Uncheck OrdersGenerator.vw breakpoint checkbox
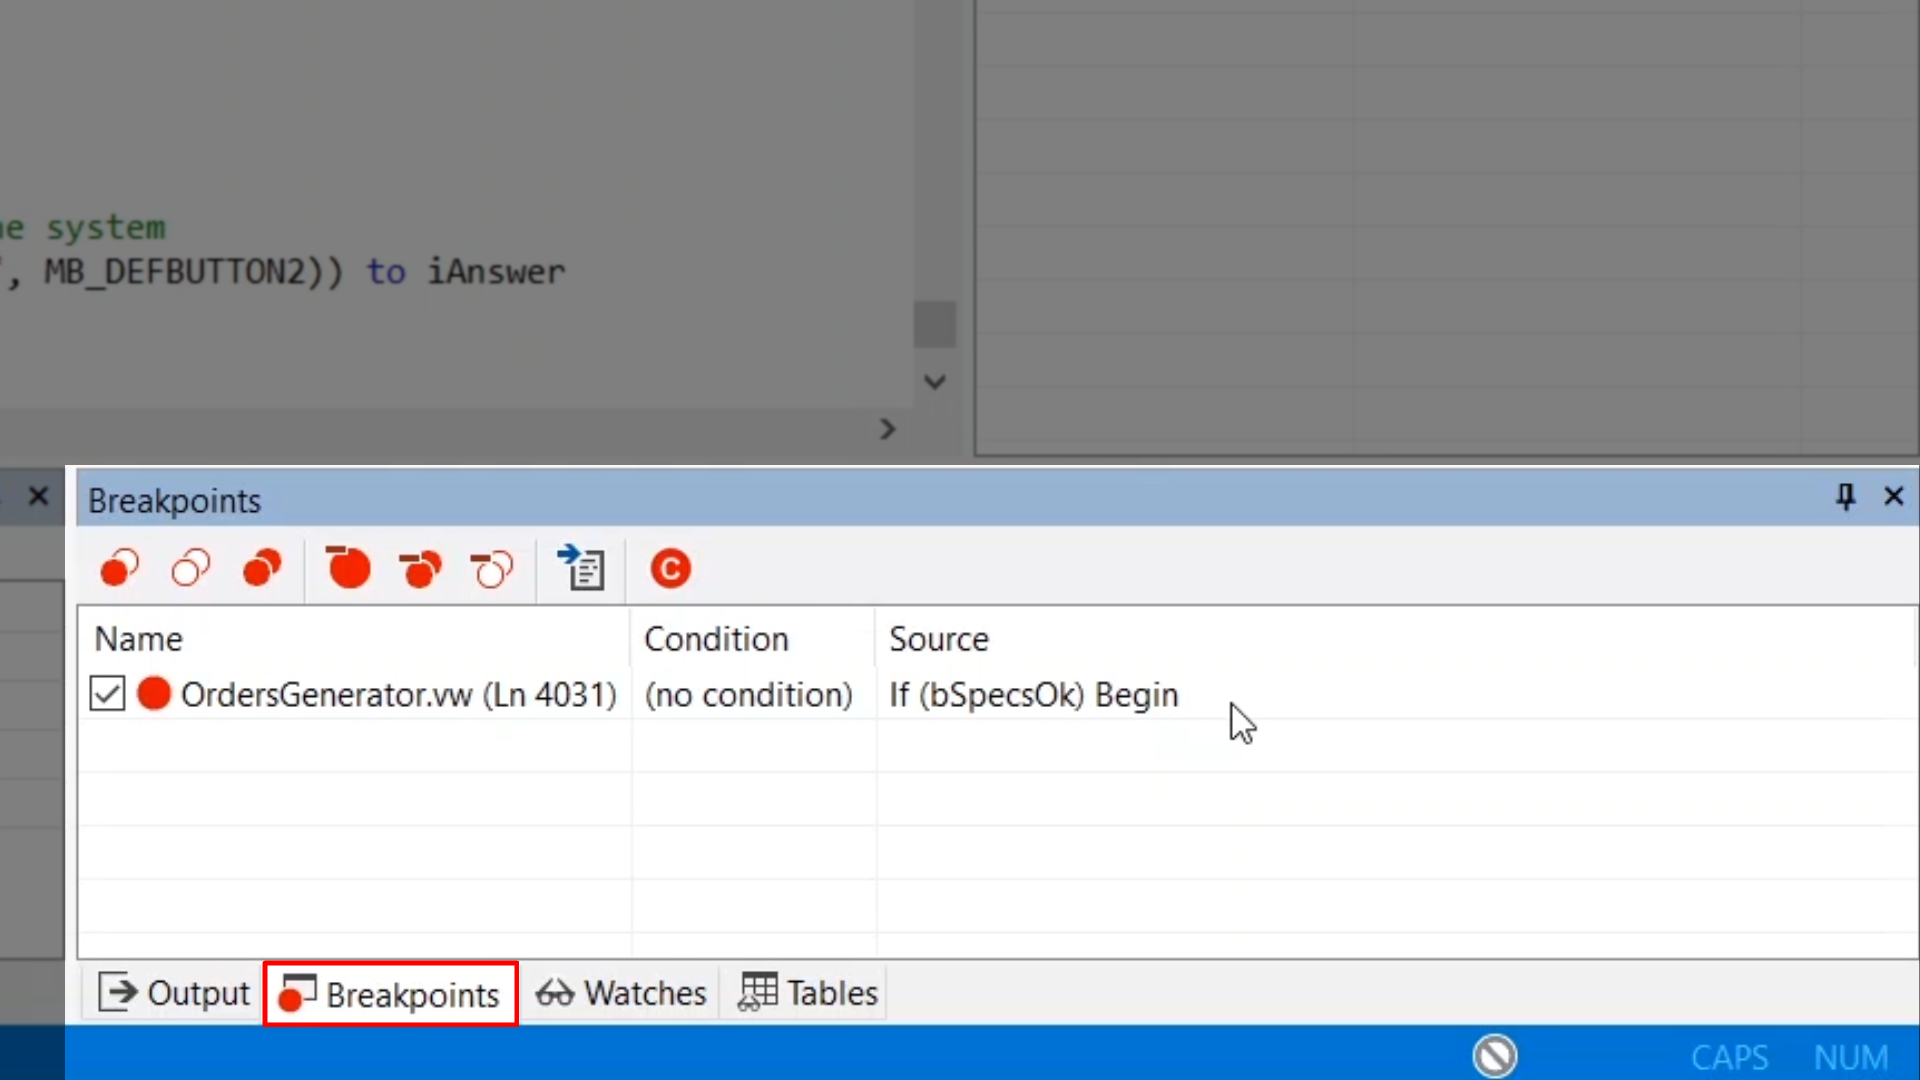The image size is (1920, 1080). click(x=107, y=694)
